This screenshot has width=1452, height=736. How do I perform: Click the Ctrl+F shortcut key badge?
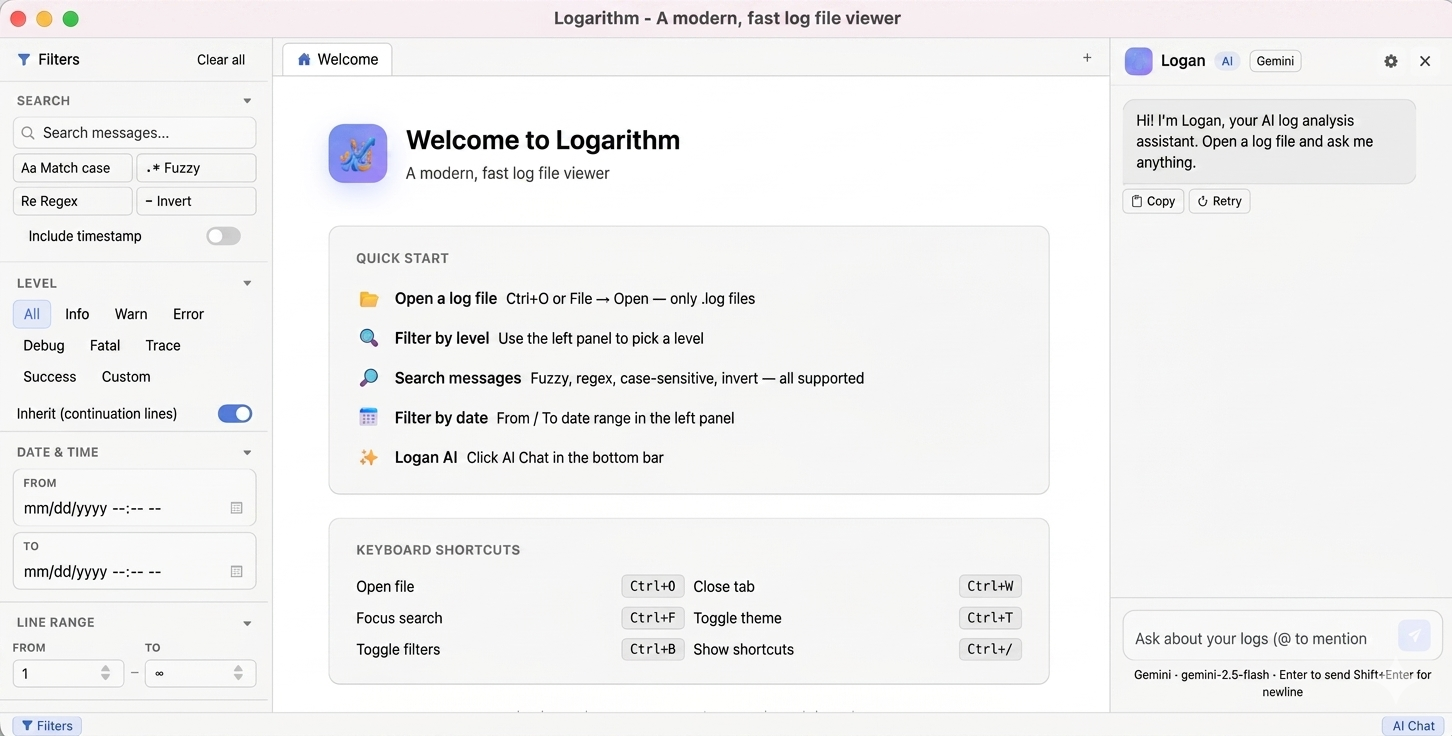coord(653,618)
